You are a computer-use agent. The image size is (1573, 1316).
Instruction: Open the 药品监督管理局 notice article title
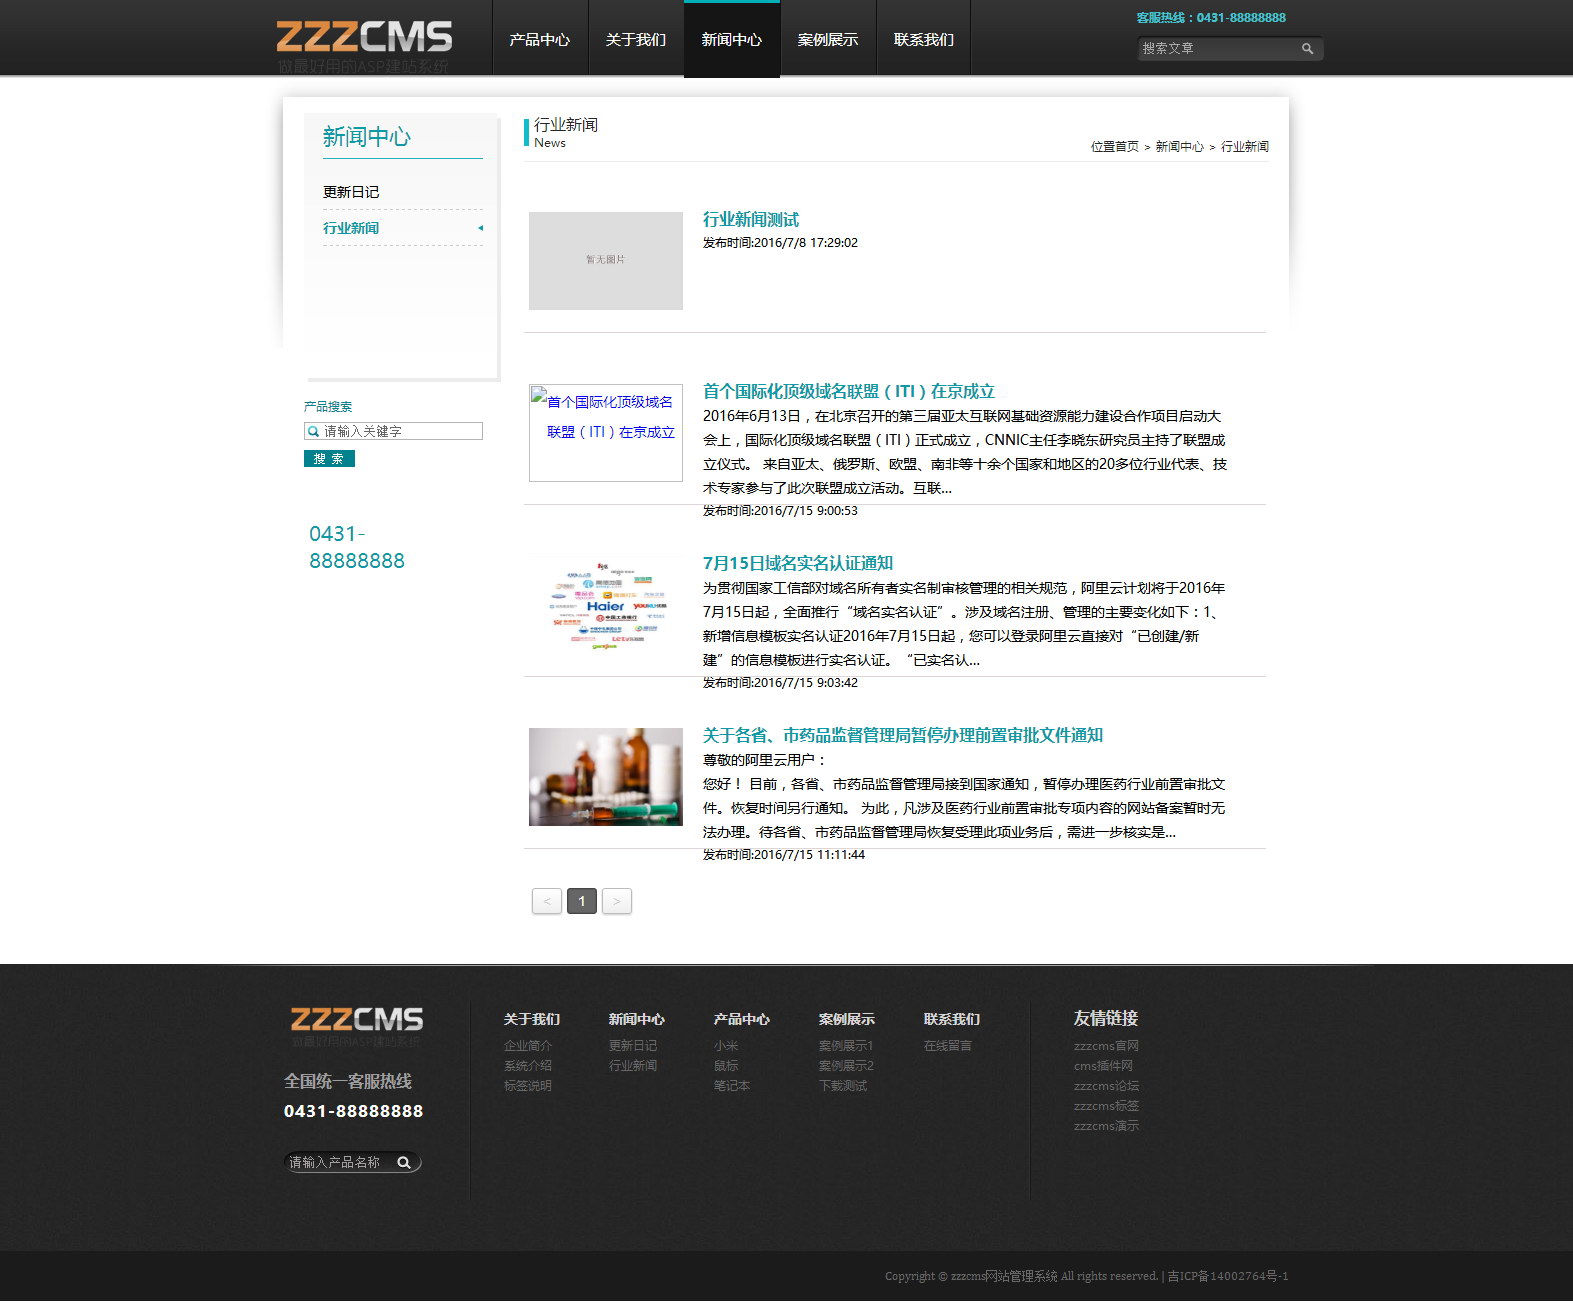(x=903, y=736)
